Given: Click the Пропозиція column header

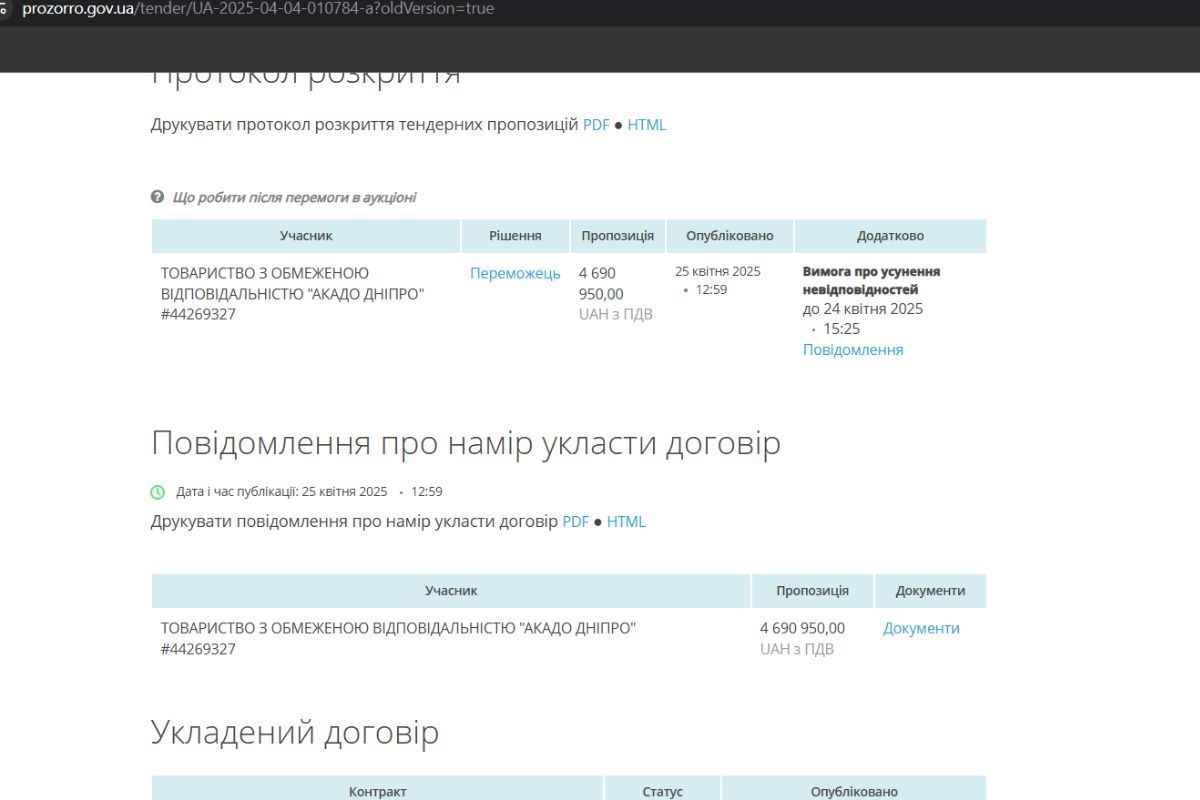Looking at the screenshot, I should 616,235.
